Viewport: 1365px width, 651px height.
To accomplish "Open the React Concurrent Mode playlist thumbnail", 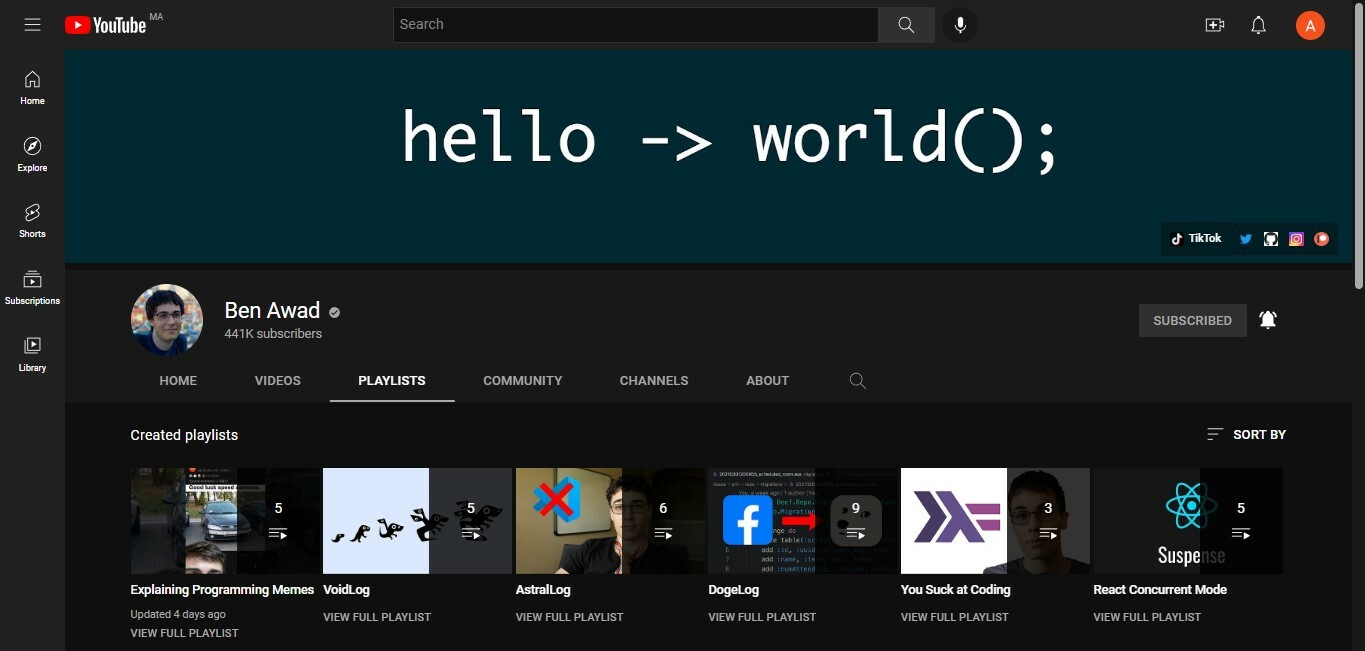I will (1187, 521).
